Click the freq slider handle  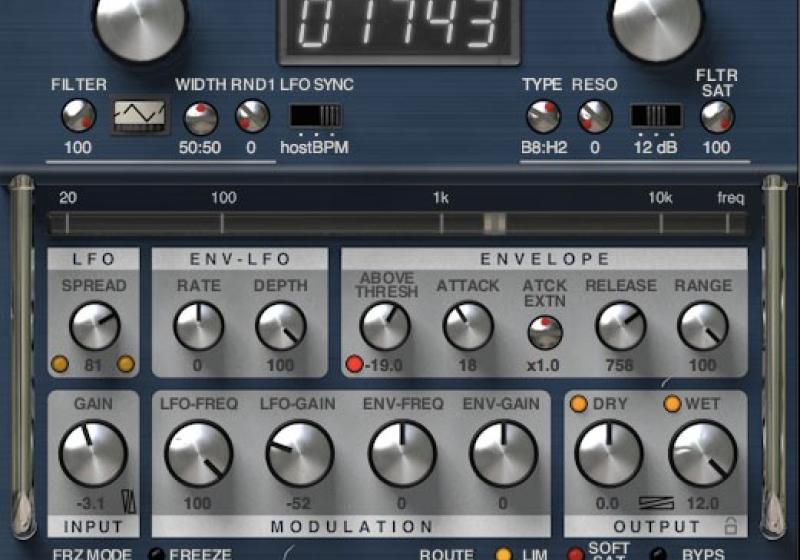tap(494, 223)
